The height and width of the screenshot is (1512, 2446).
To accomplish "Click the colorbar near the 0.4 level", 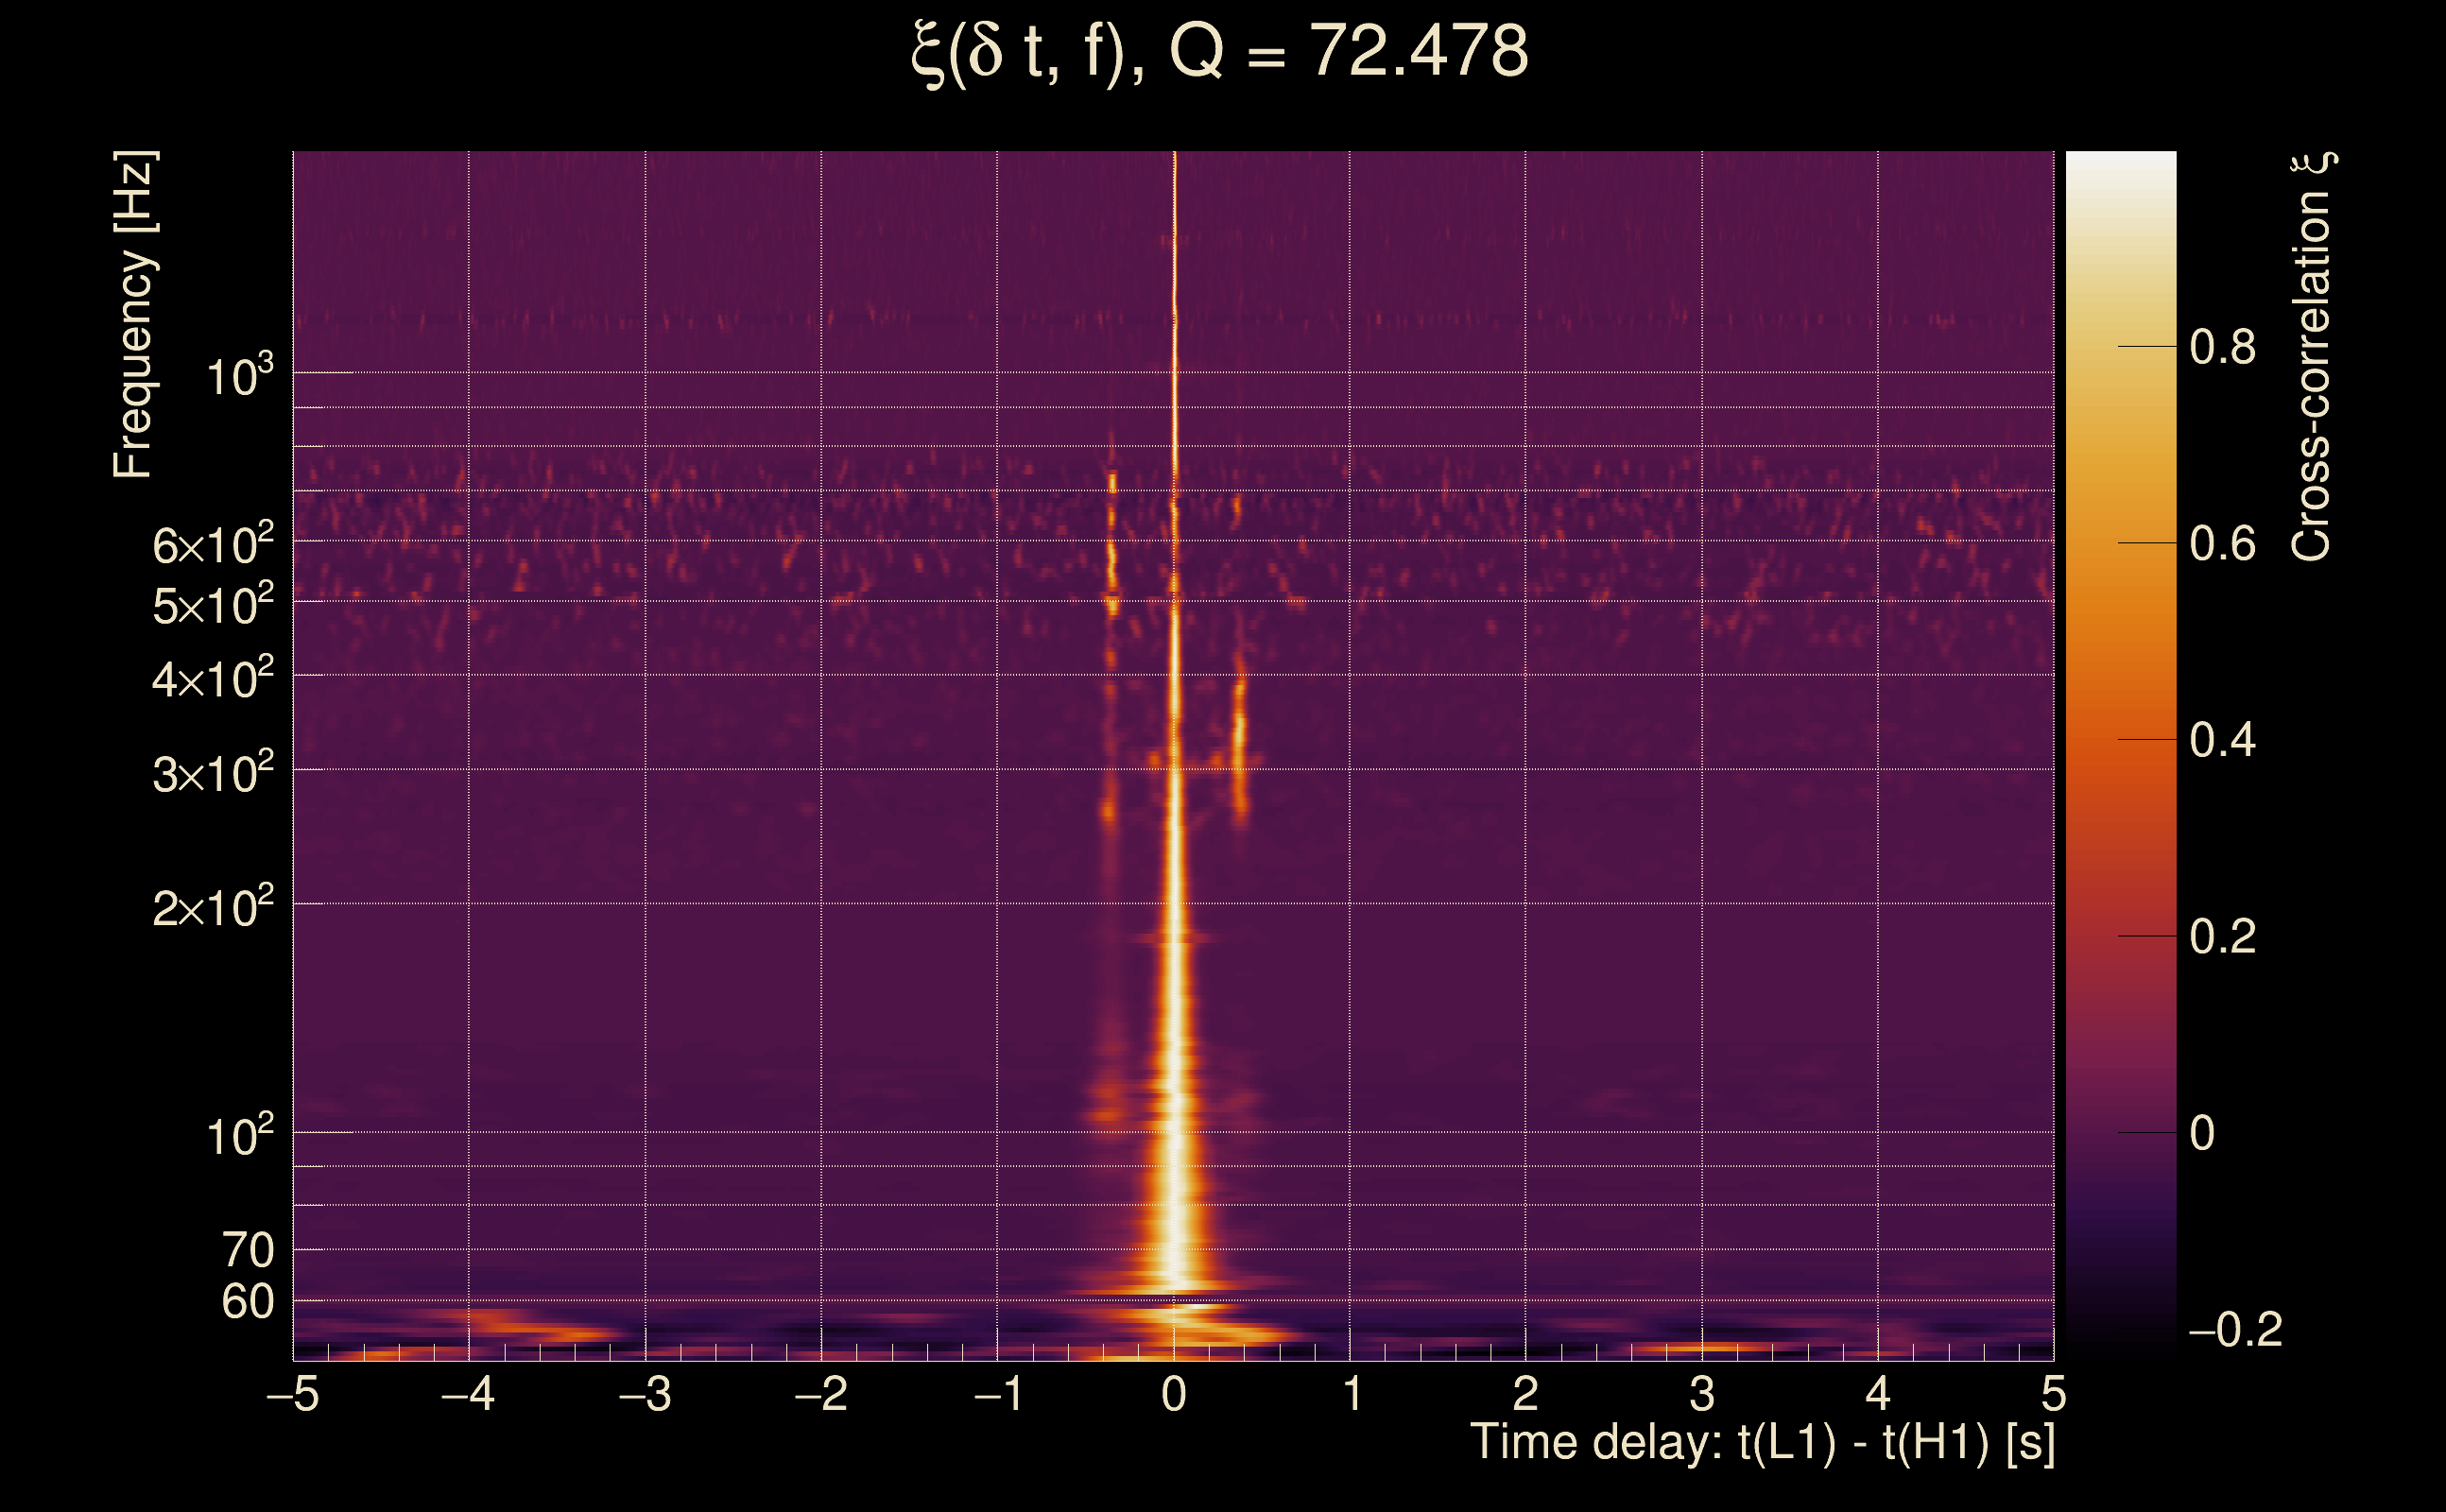I will point(2120,740).
